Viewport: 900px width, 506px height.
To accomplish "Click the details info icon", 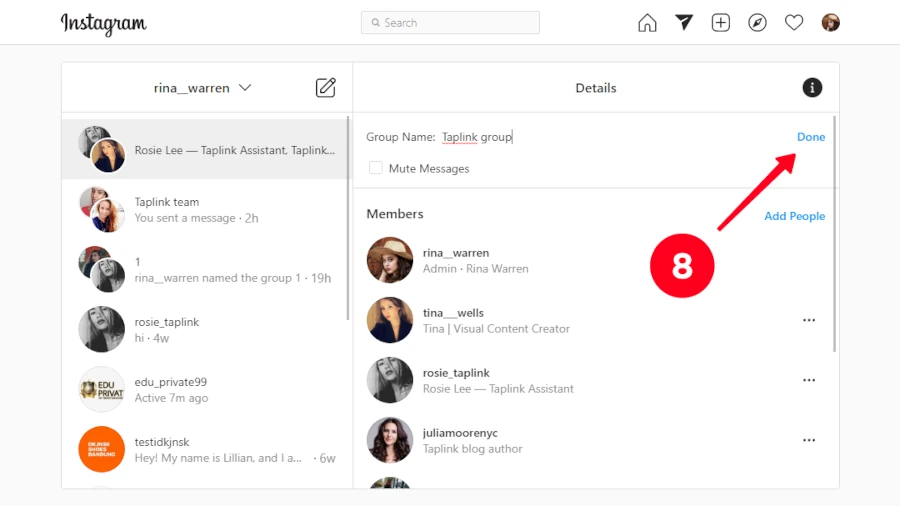I will pos(812,88).
